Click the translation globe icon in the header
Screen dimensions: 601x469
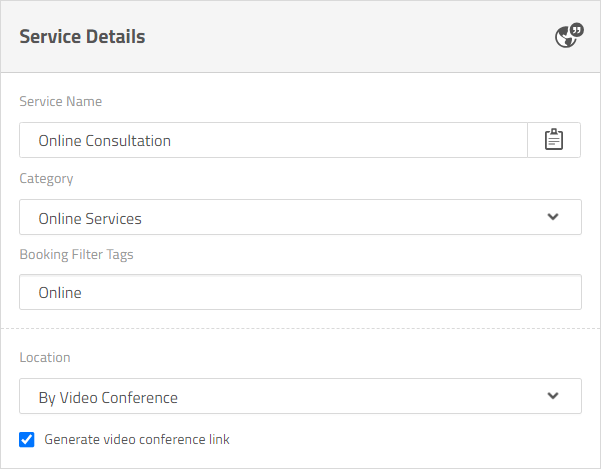coord(568,37)
